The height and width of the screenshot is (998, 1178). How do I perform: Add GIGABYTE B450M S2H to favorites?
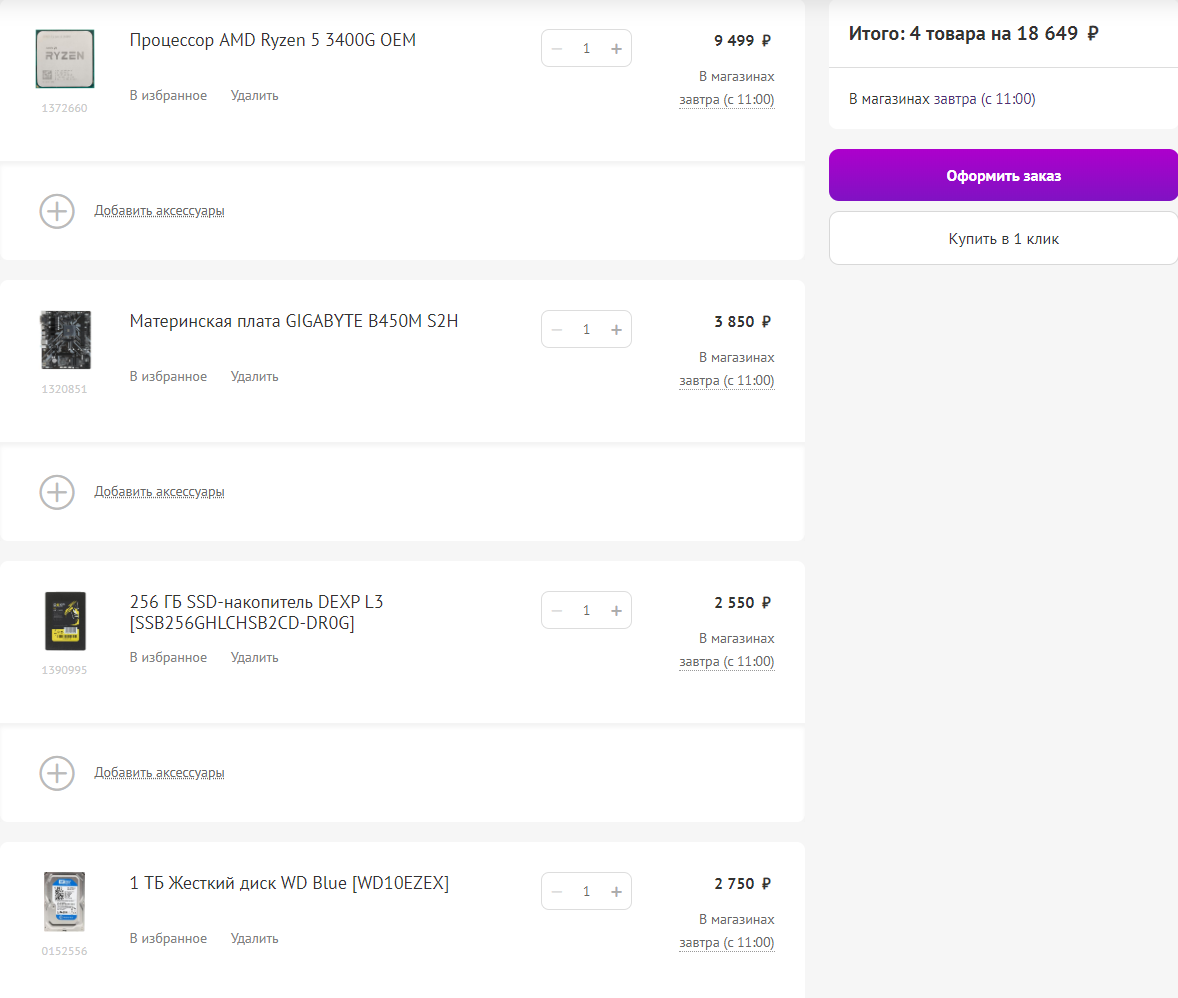click(168, 377)
